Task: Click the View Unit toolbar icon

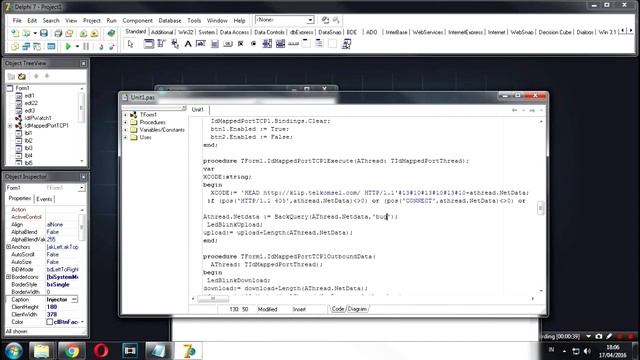Action: pos(15,47)
